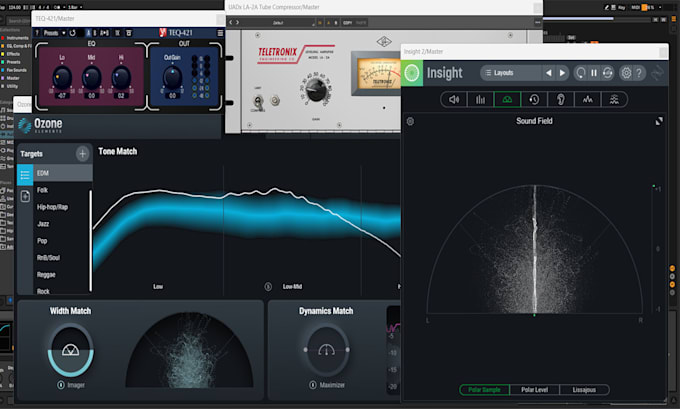This screenshot has width=680, height=409.
Task: Open the TEQ-421 Presets dropdown
Action: 54,33
